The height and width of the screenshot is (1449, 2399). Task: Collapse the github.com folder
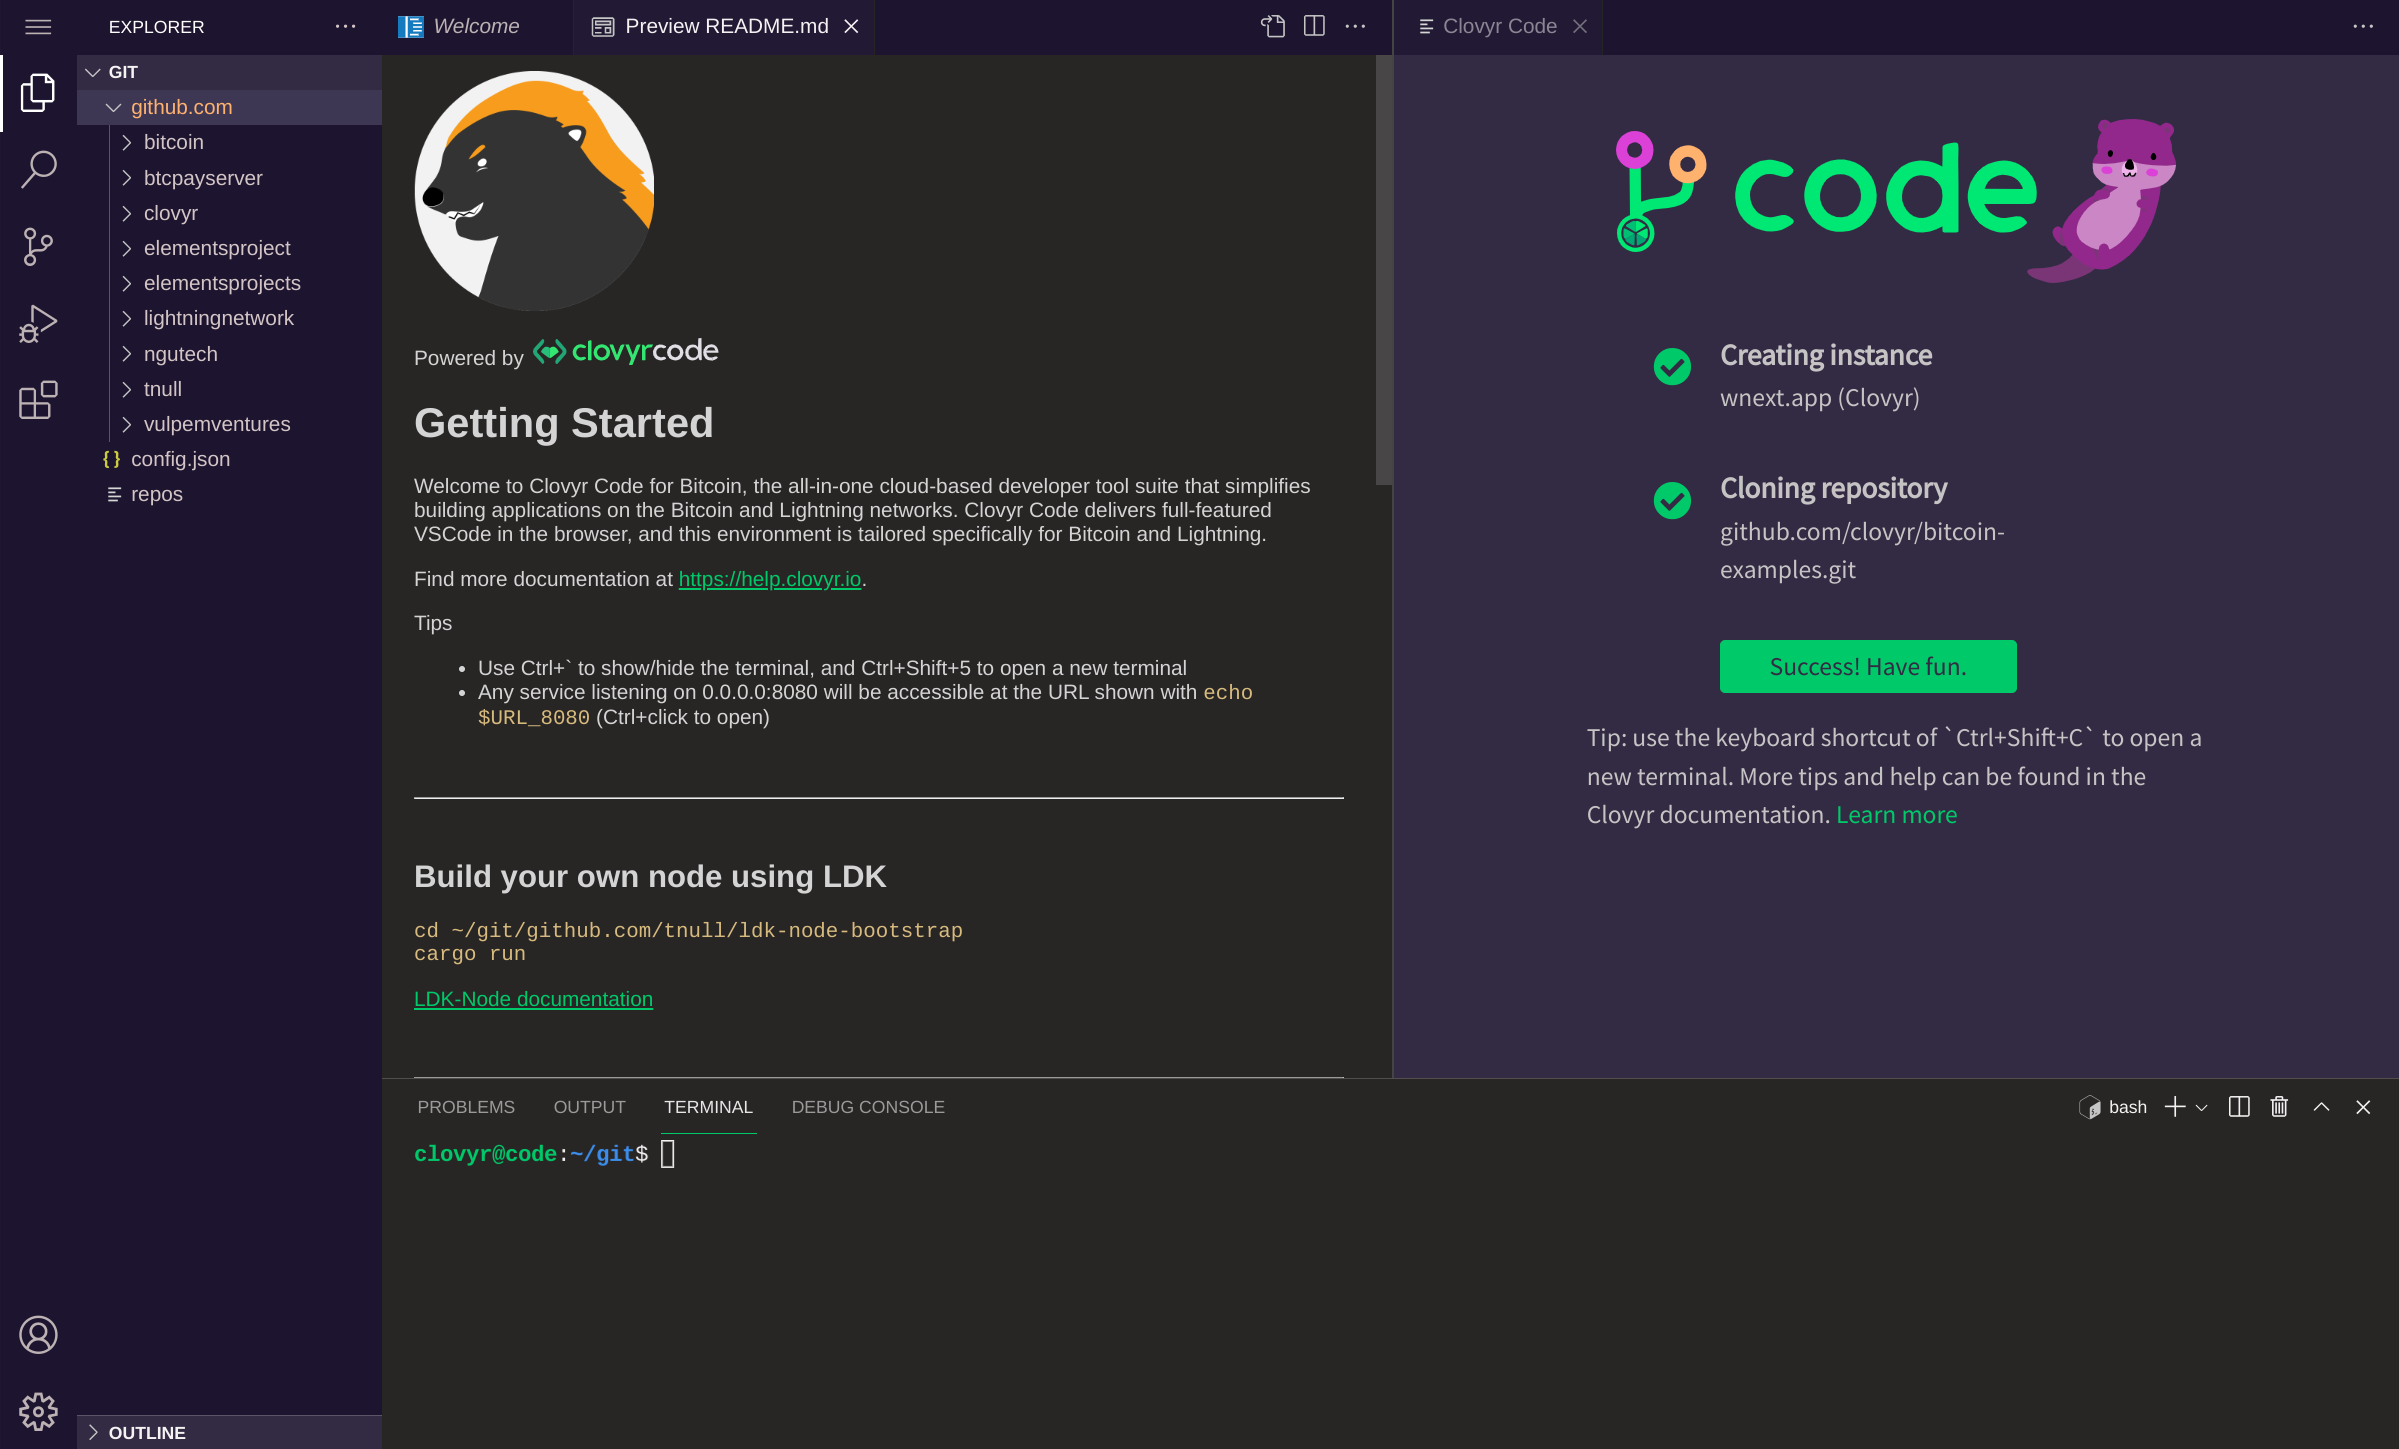coord(181,107)
